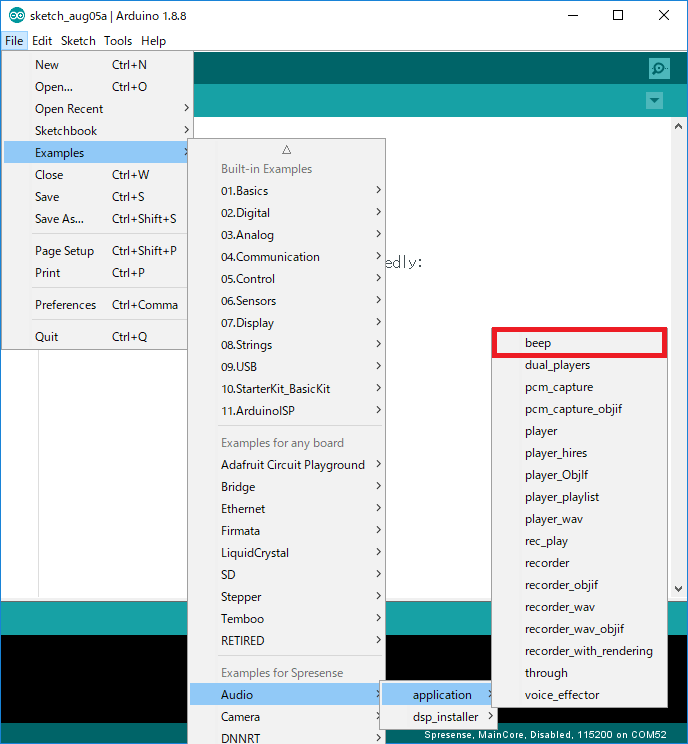
Task: Expand the dsp_installer submenu
Action: point(445,717)
